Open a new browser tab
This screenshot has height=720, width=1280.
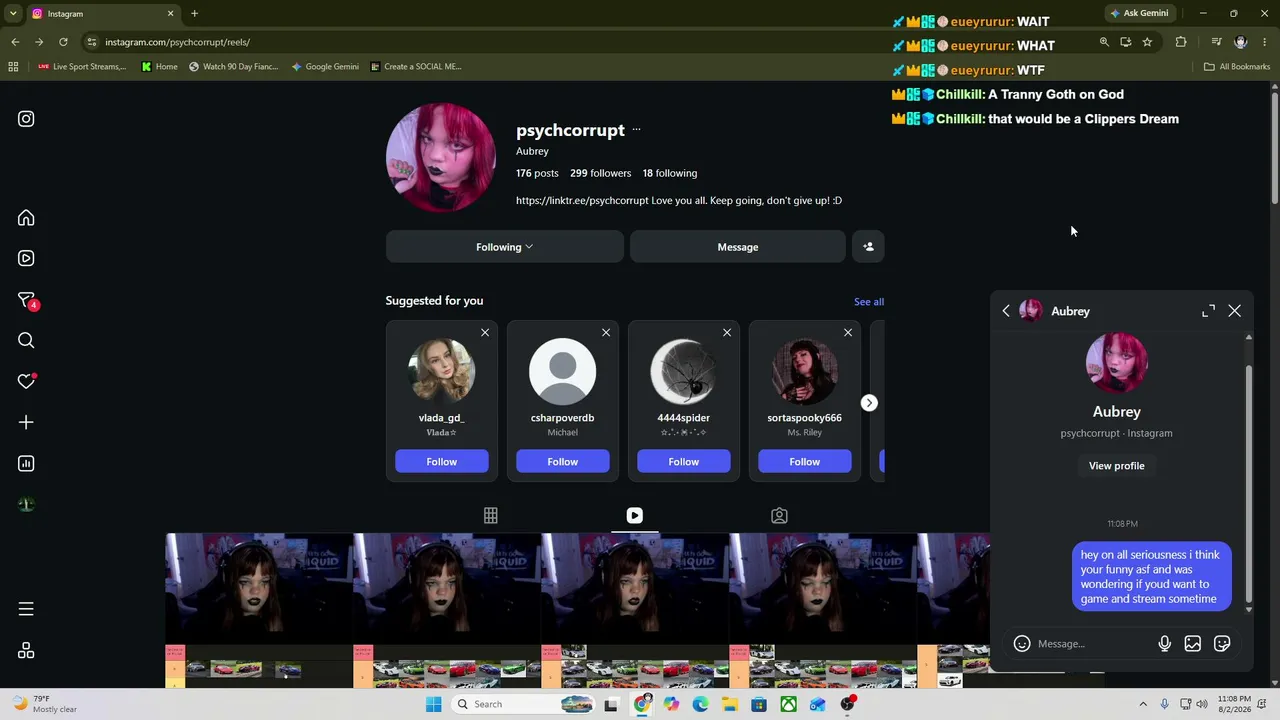click(195, 14)
